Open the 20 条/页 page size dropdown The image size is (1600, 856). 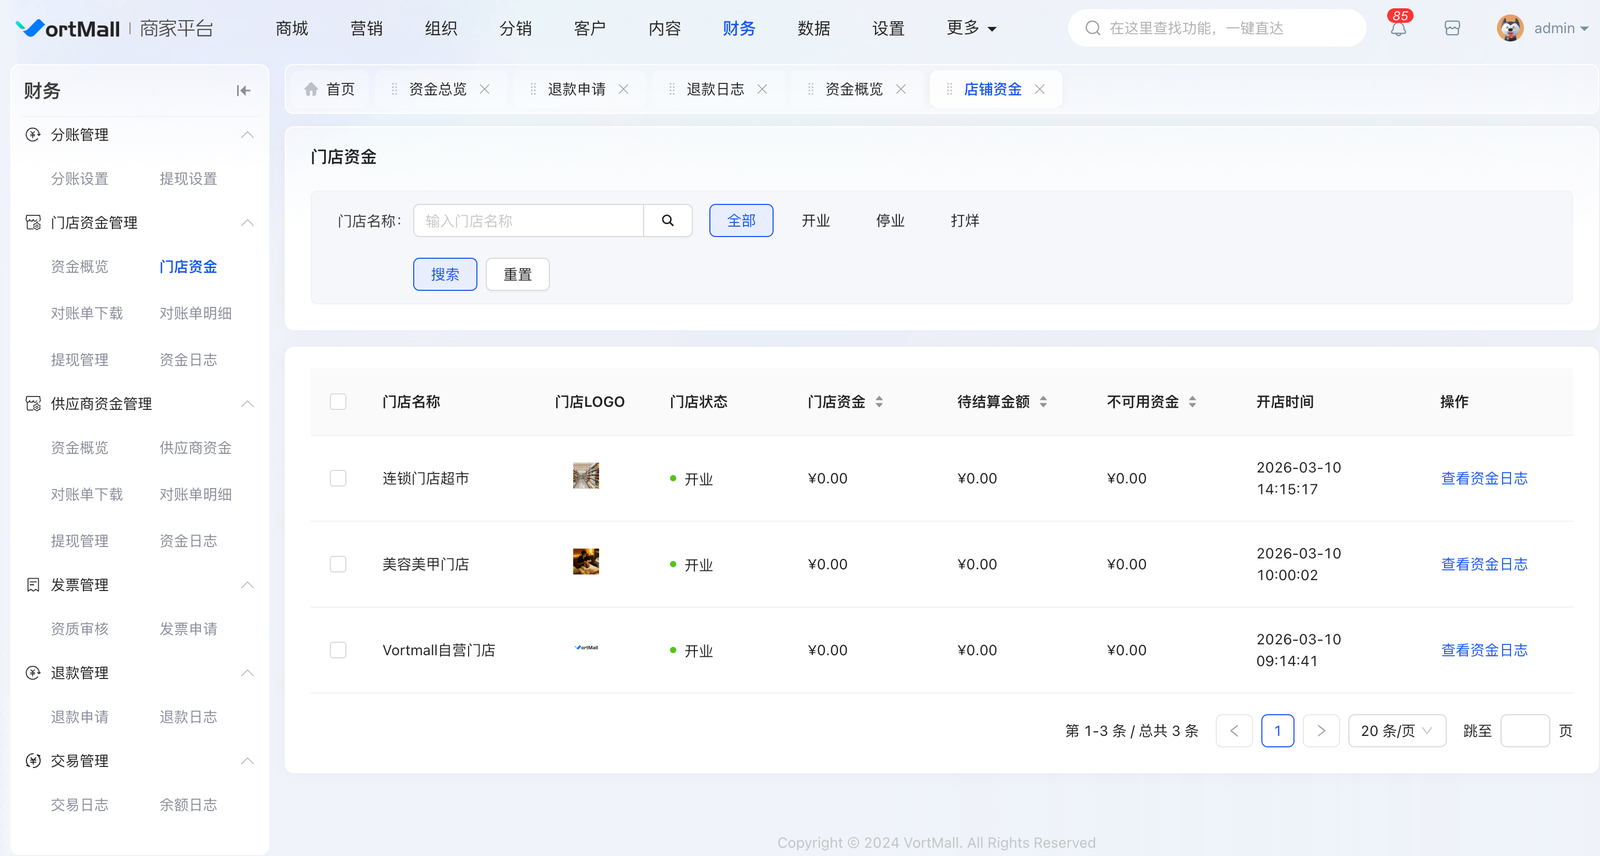[1396, 731]
